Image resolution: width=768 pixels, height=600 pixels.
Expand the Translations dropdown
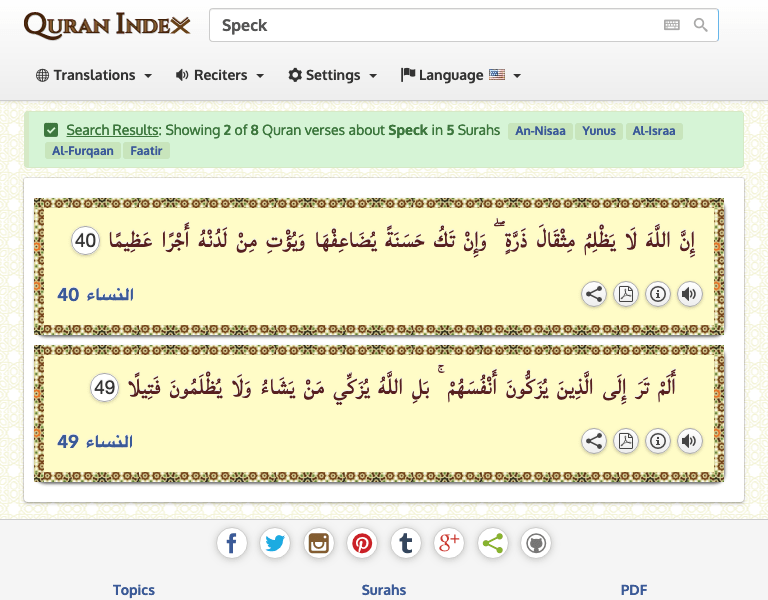tap(94, 75)
